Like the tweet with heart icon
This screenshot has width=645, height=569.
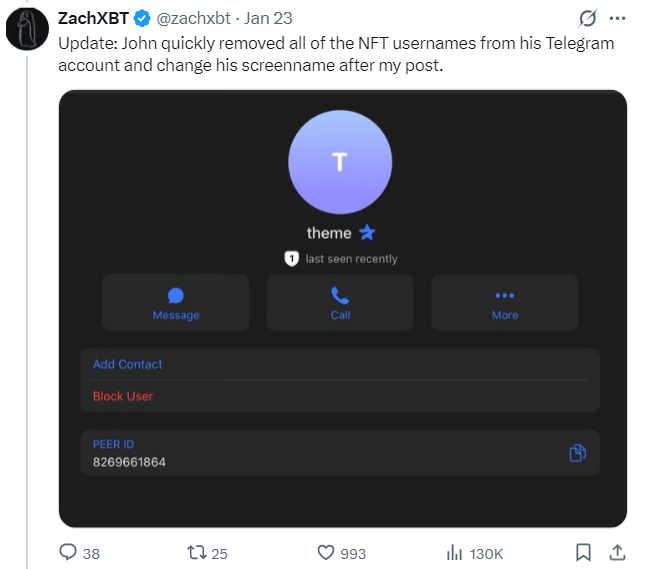[x=325, y=552]
